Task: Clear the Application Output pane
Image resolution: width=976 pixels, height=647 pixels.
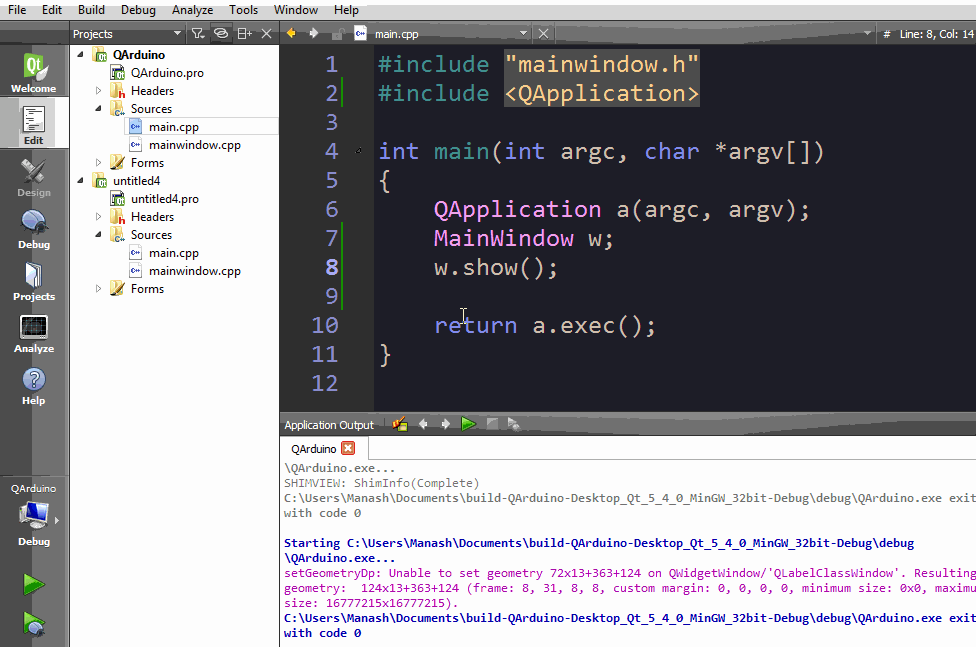Action: [x=400, y=424]
